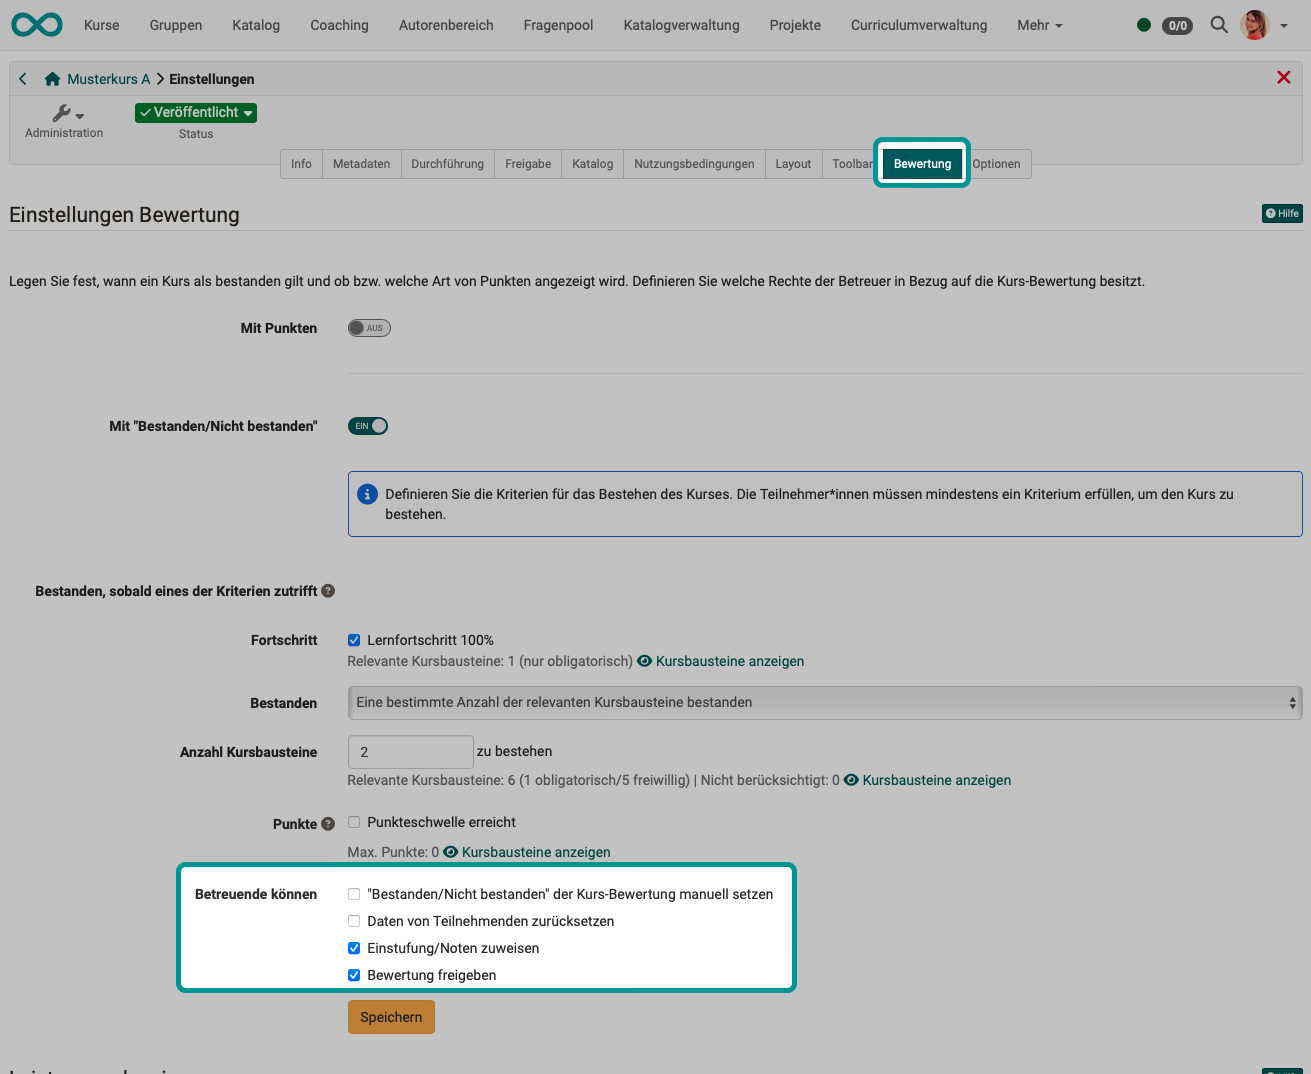Check Punkteschwelle erreicht
1311x1074 pixels.
(354, 822)
